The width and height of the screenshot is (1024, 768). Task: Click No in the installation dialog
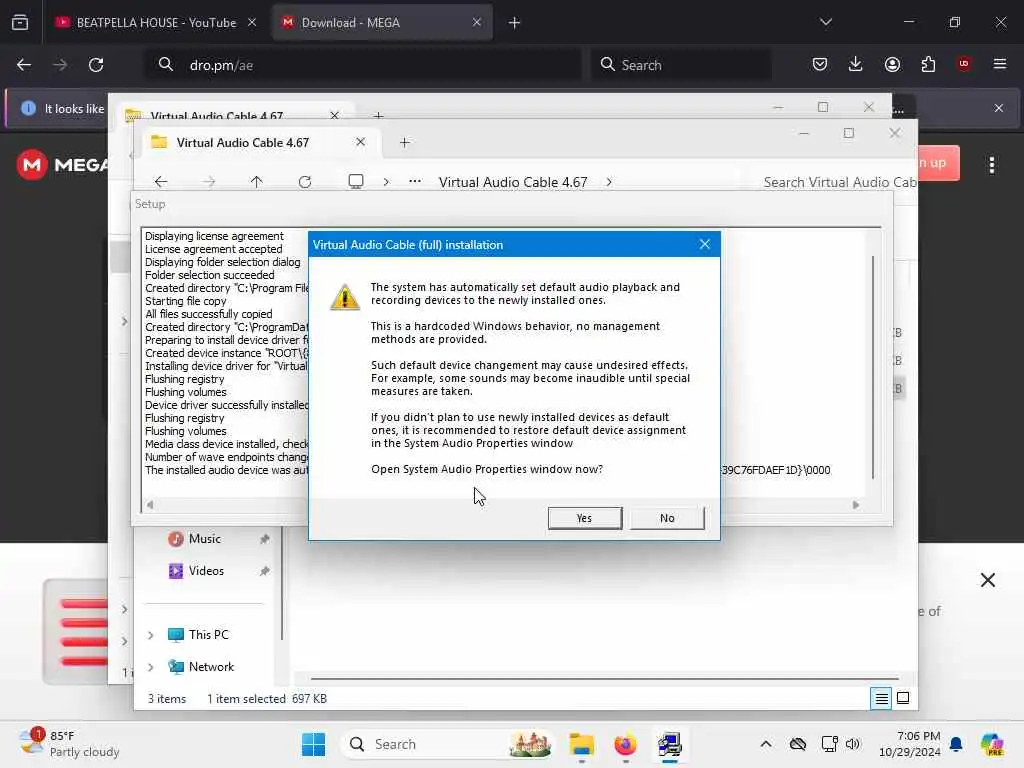(x=667, y=518)
